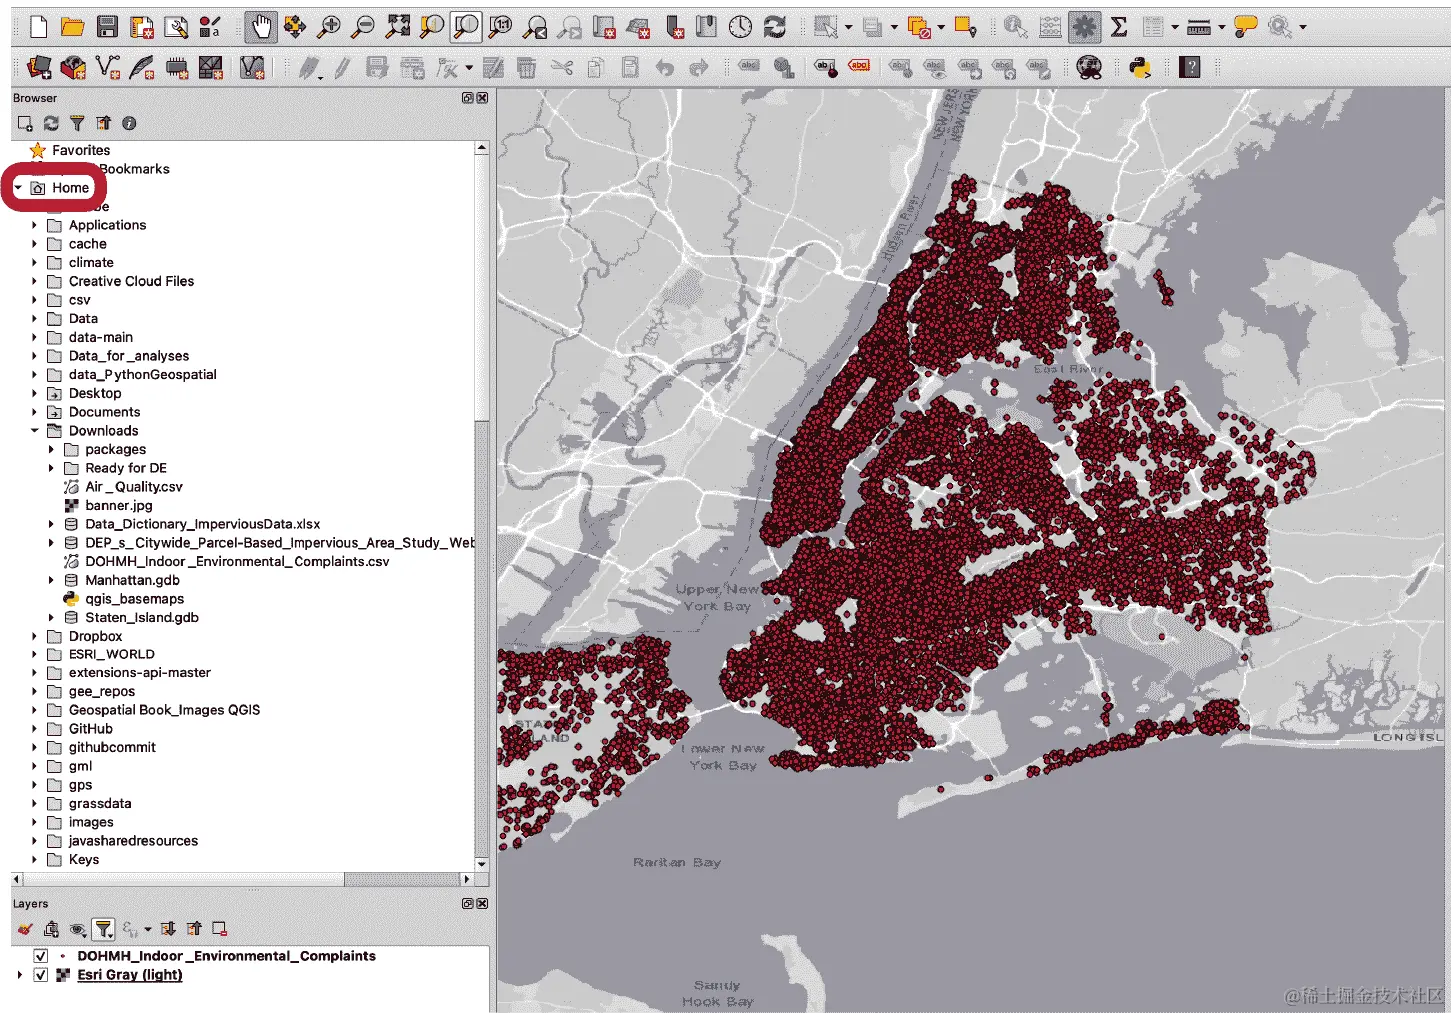Show Statistical Summary panel
1451x1013 pixels.
1119,27
